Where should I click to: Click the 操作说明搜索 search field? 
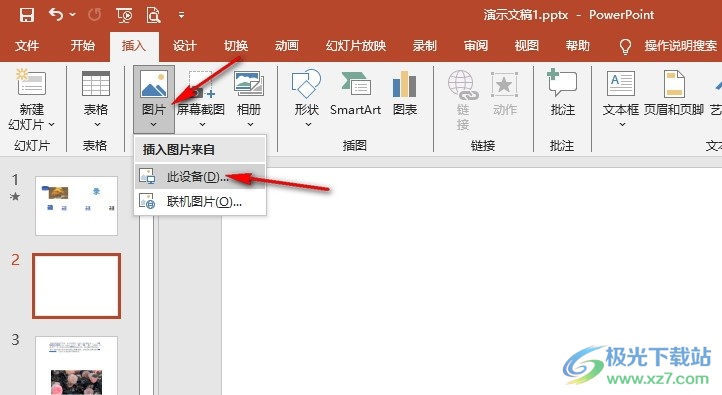(x=681, y=46)
